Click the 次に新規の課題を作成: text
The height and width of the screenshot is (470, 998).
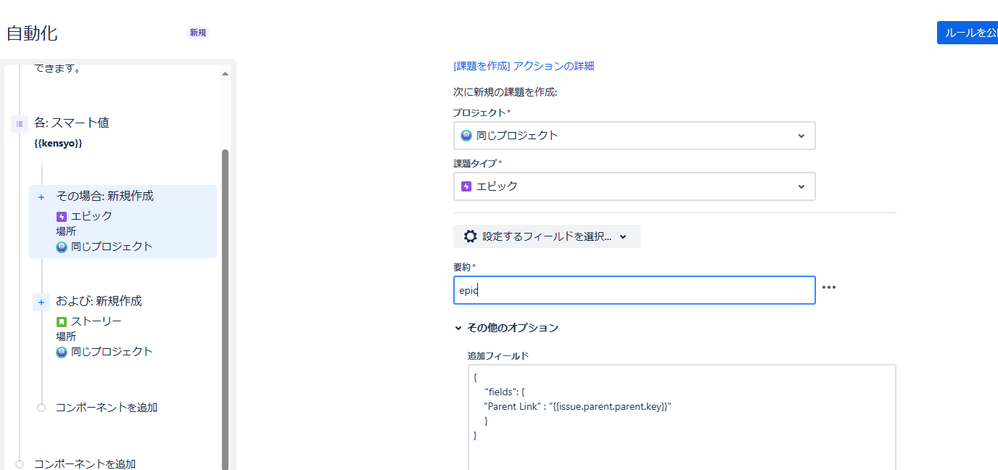pyautogui.click(x=505, y=92)
